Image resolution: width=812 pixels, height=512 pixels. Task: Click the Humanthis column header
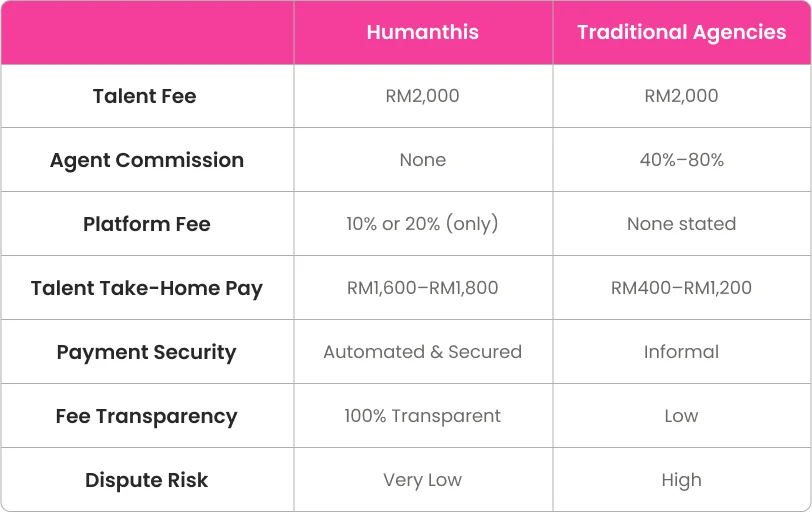click(x=422, y=32)
